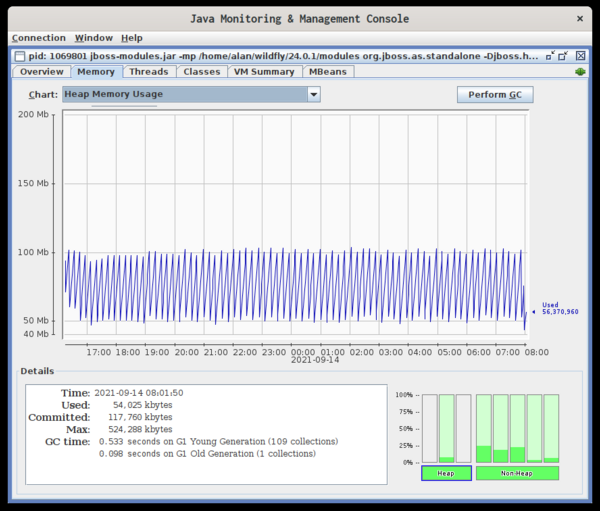The width and height of the screenshot is (600, 511).
Task: Select the Non-Heap group label bar
Action: (x=517, y=473)
